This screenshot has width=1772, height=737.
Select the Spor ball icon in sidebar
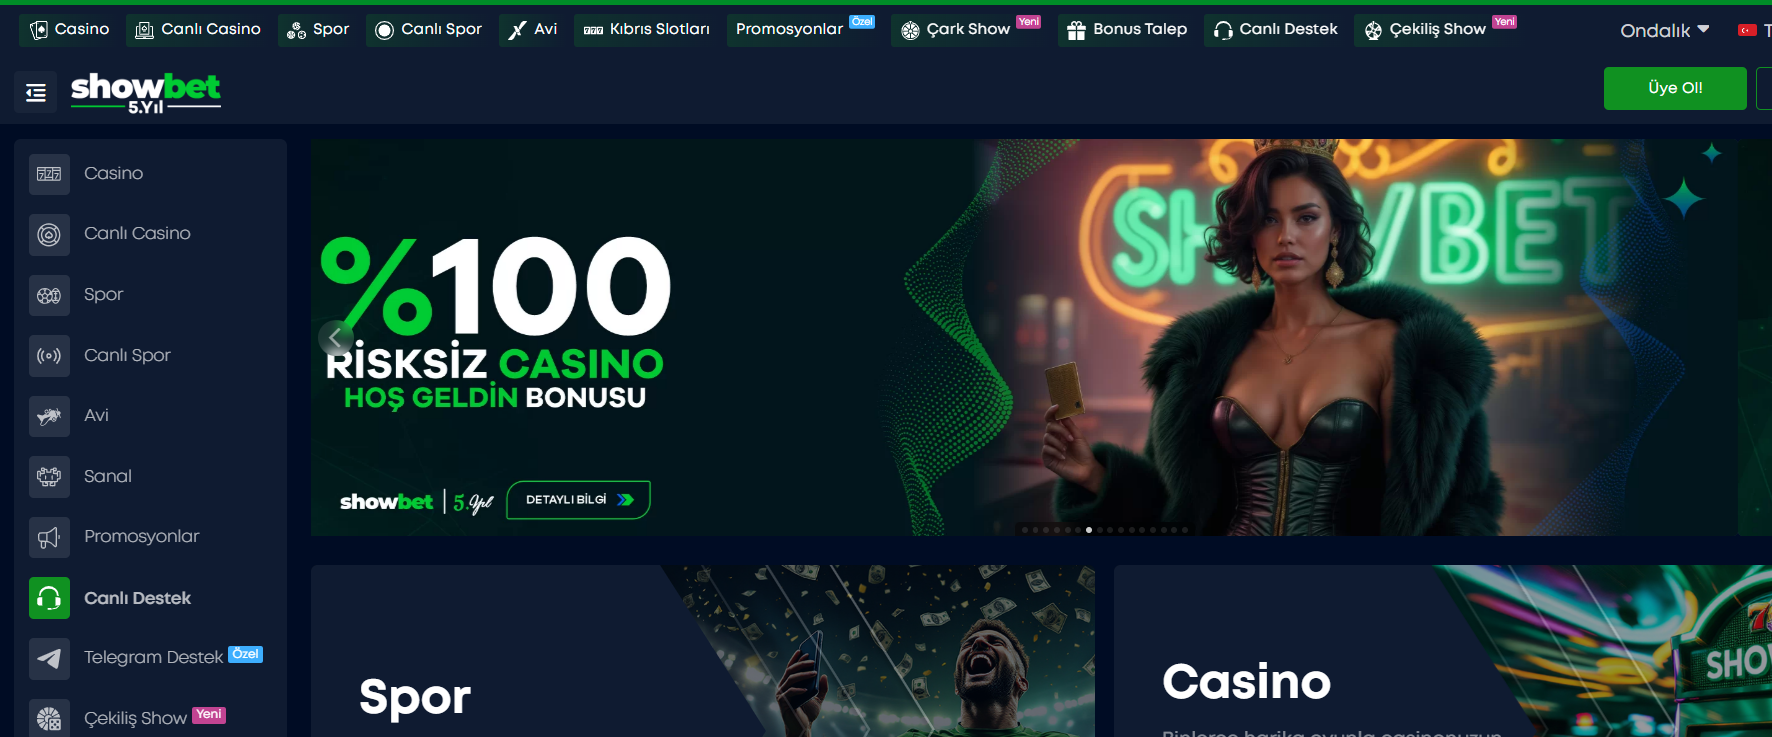click(x=49, y=295)
